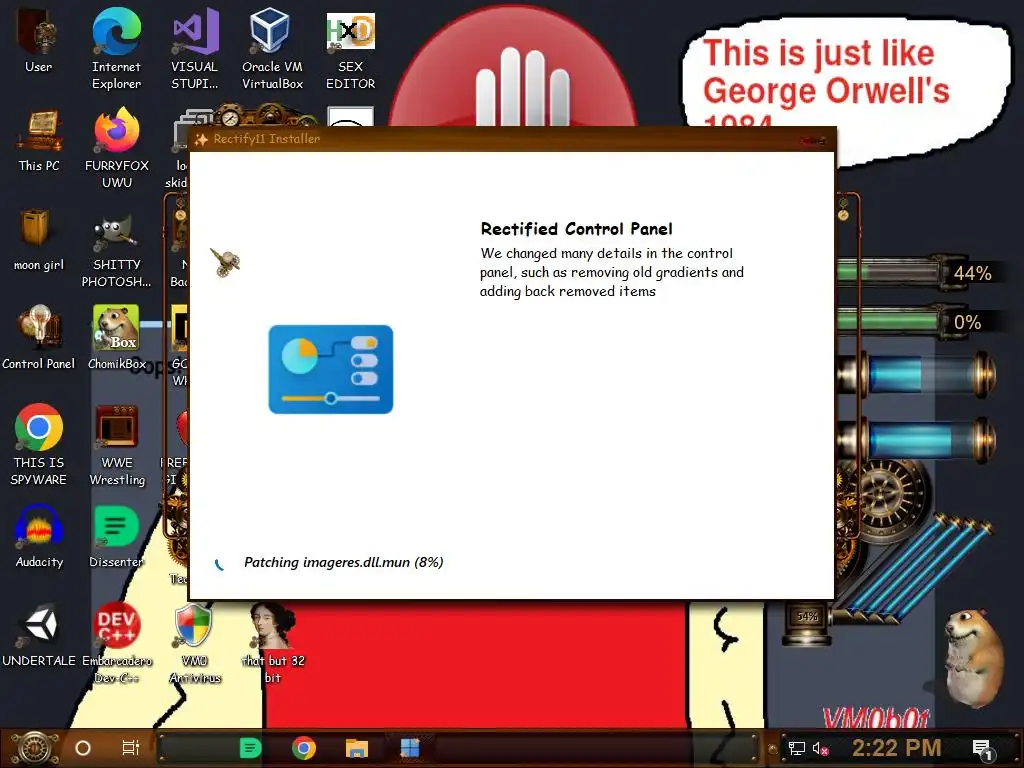Click the Control Panel illustration in installer
This screenshot has height=768, width=1024.
click(331, 369)
